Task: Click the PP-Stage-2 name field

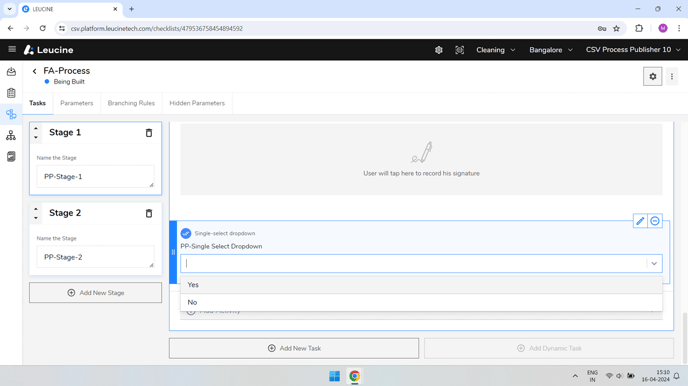Action: tap(96, 257)
